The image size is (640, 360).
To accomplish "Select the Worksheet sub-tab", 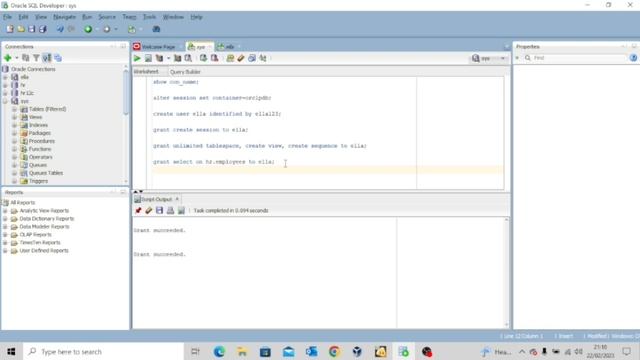I will point(146,72).
